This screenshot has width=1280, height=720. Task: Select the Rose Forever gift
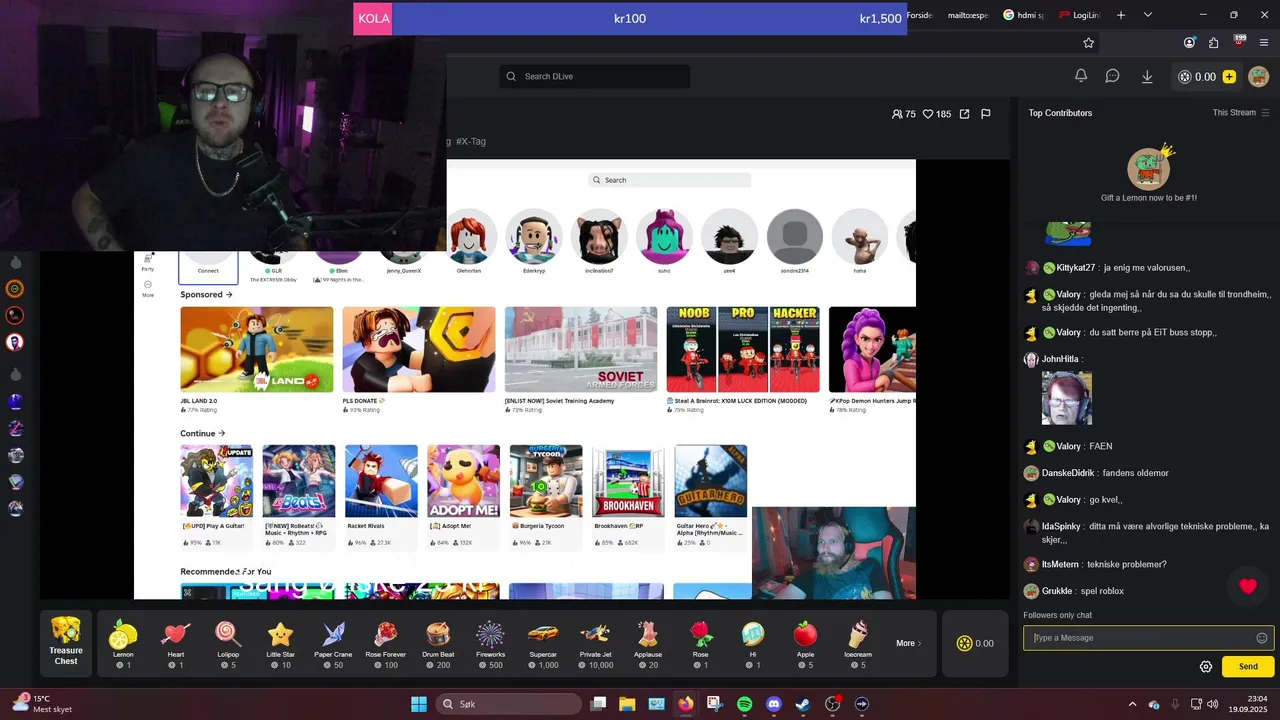(x=386, y=643)
